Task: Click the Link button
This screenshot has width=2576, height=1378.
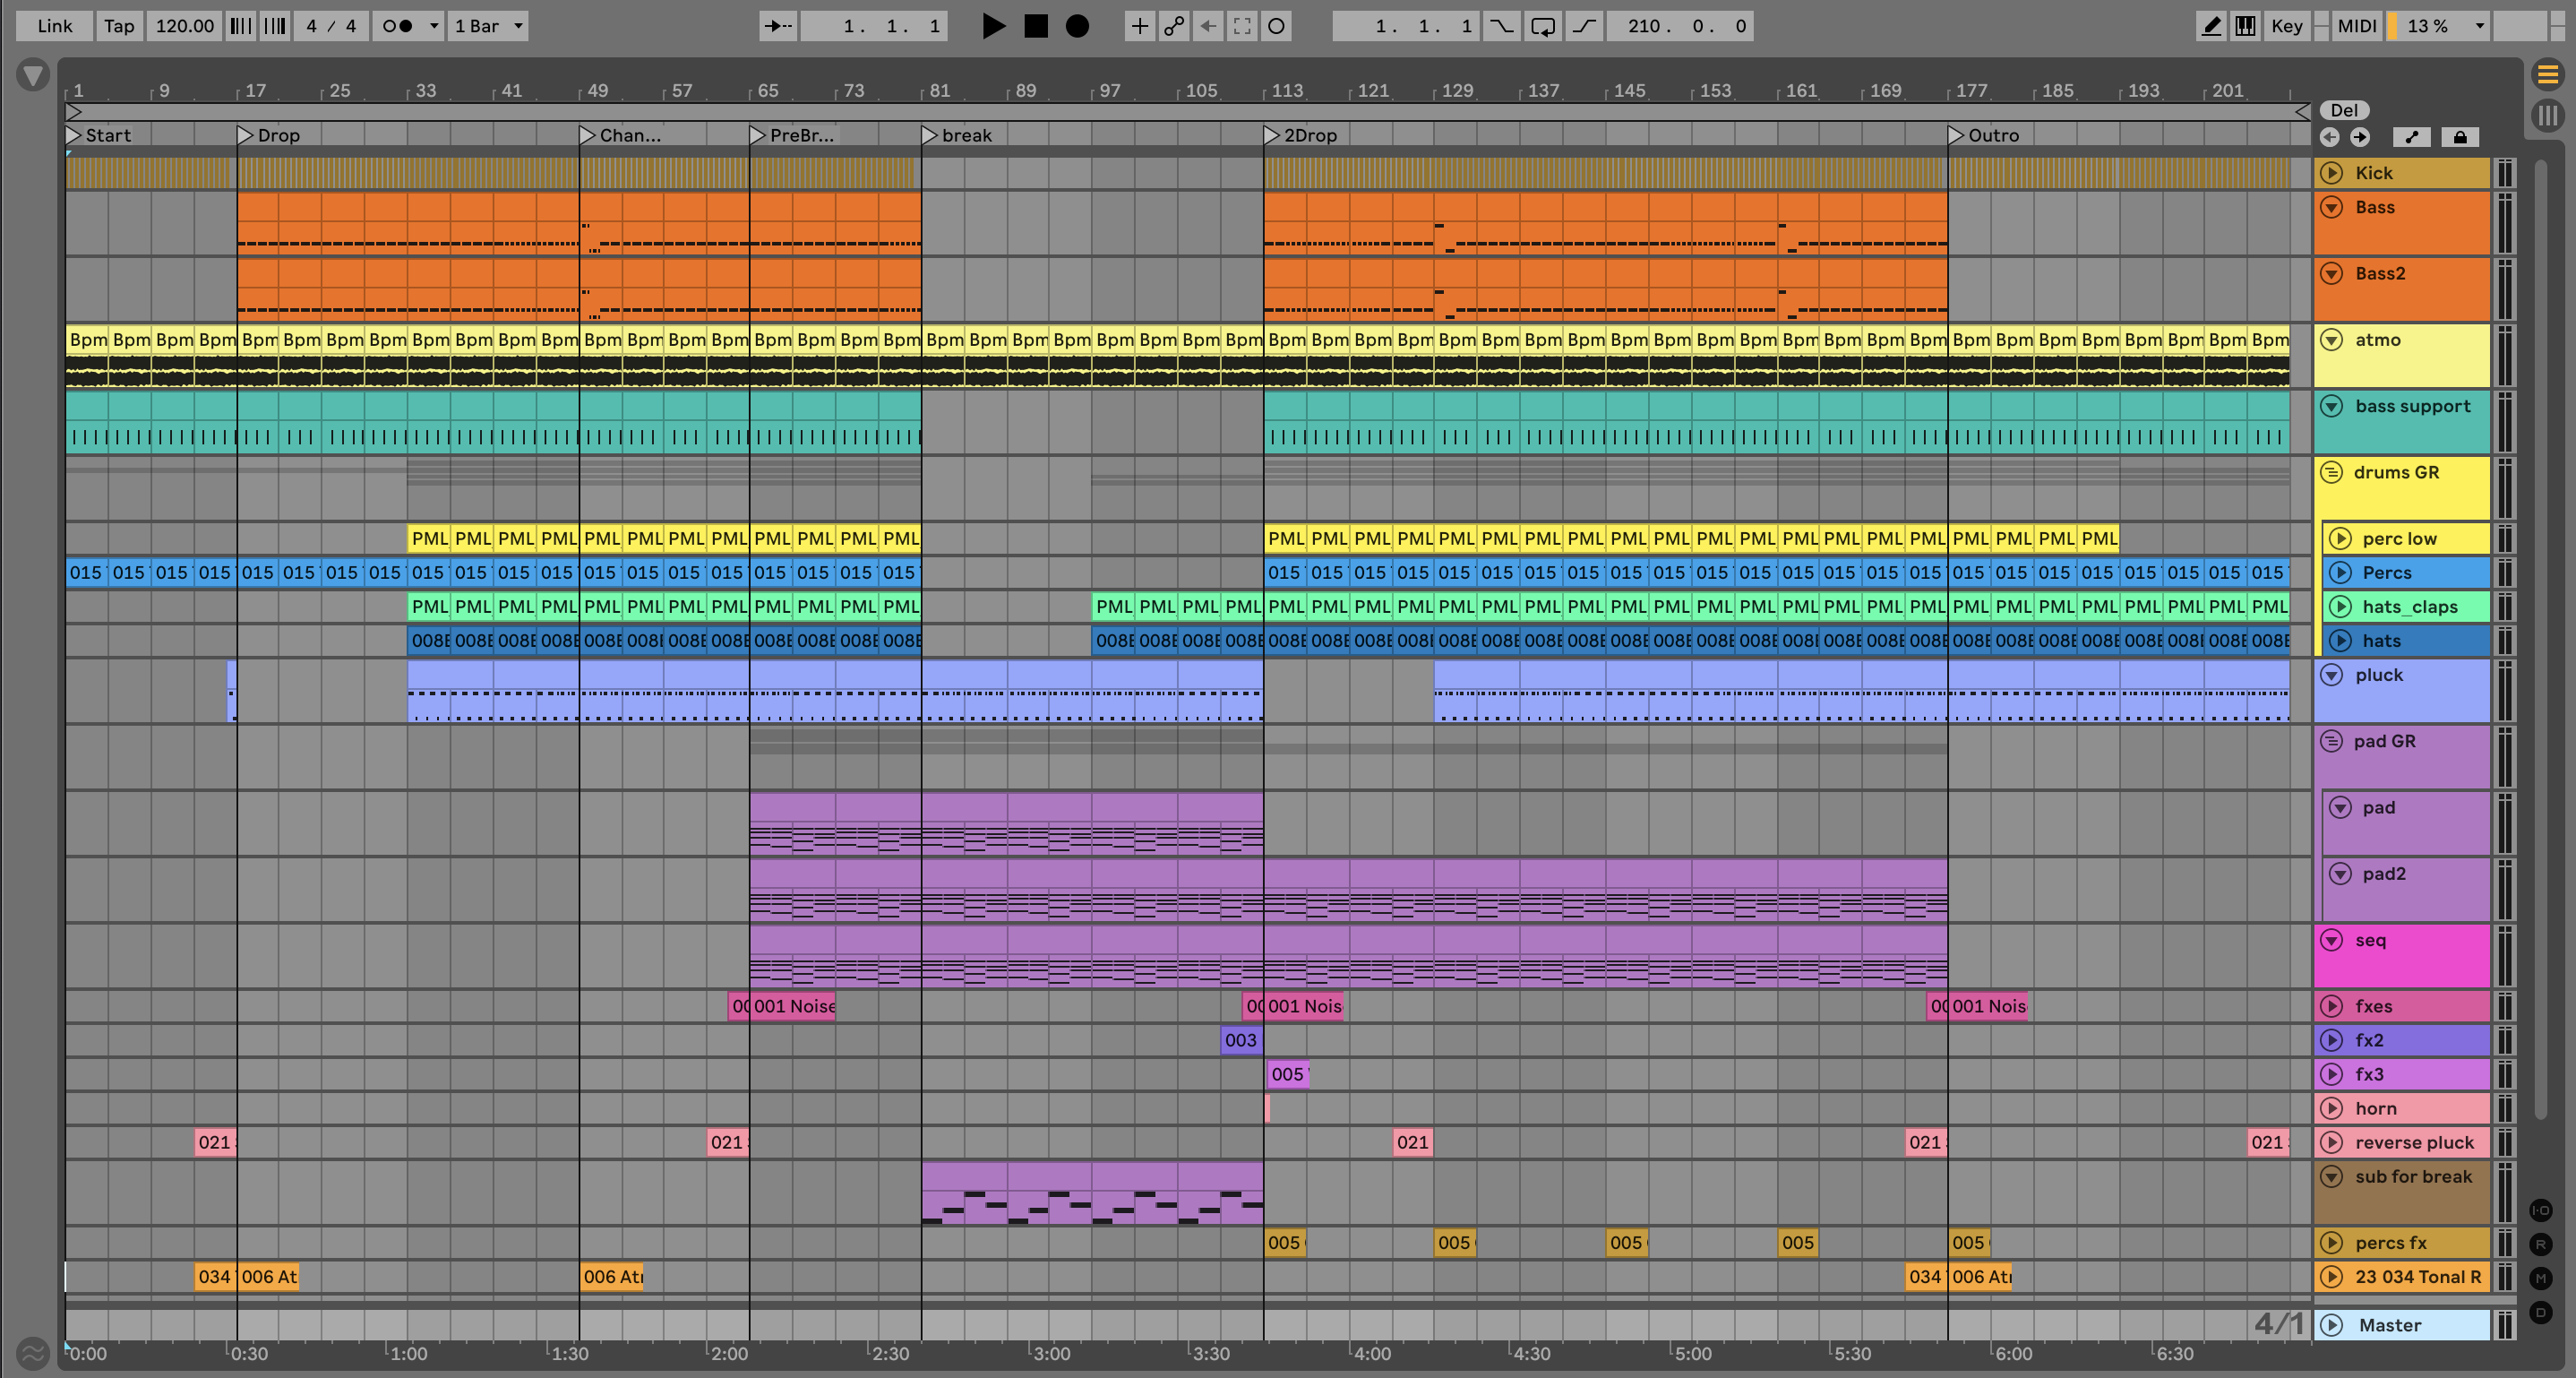Action: [54, 26]
